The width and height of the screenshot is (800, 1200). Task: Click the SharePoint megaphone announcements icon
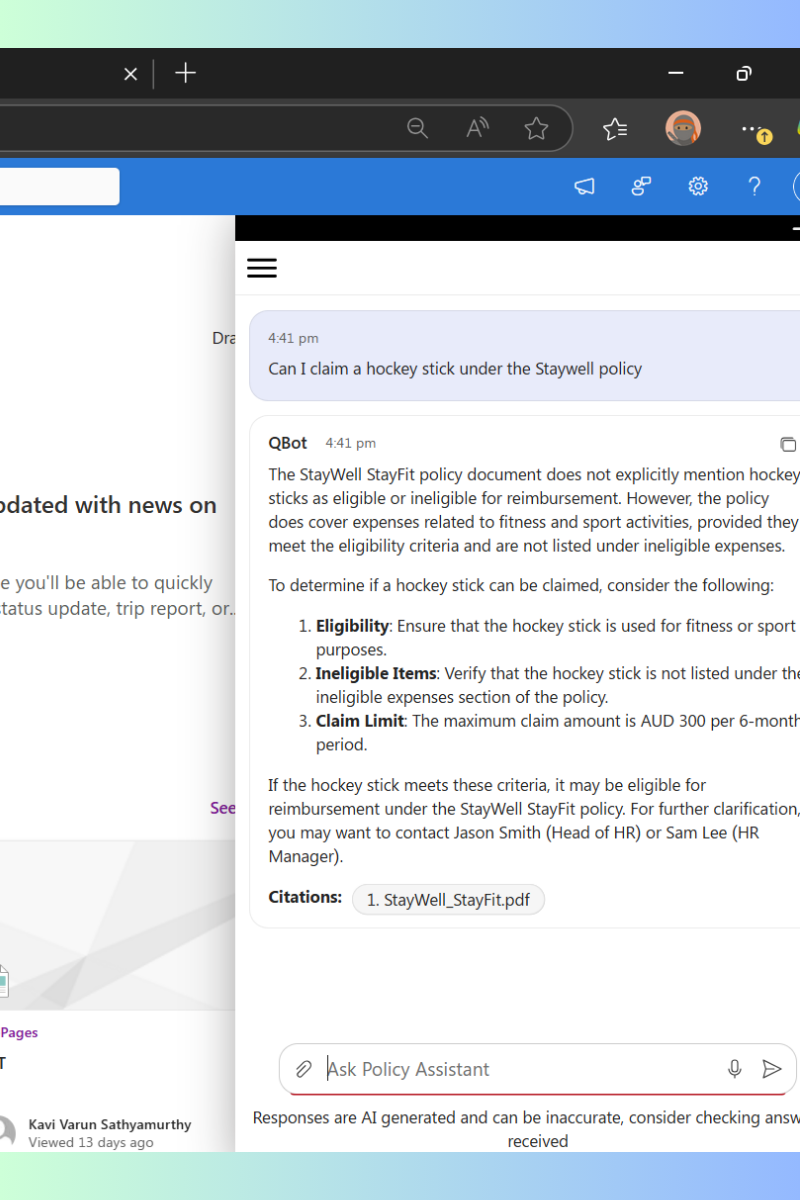click(x=585, y=186)
